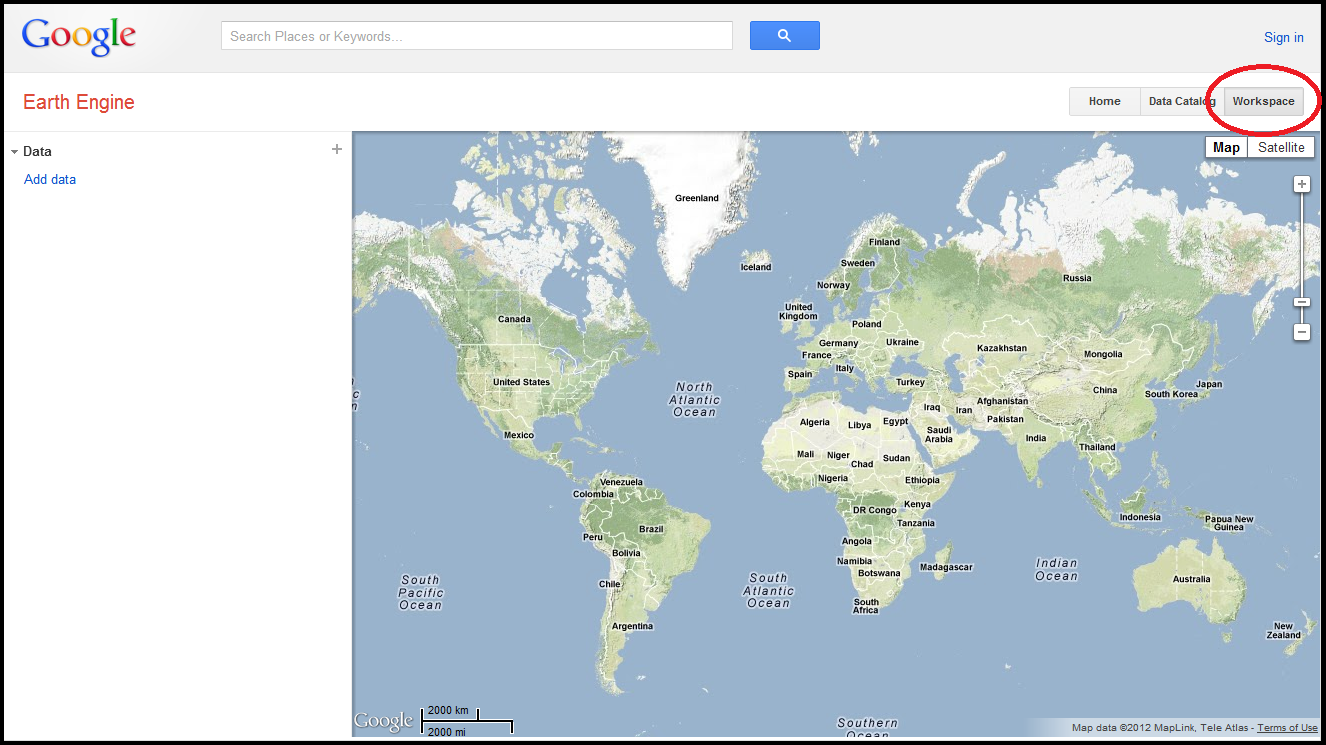
Task: Click the zoom slider handle
Action: click(1302, 302)
